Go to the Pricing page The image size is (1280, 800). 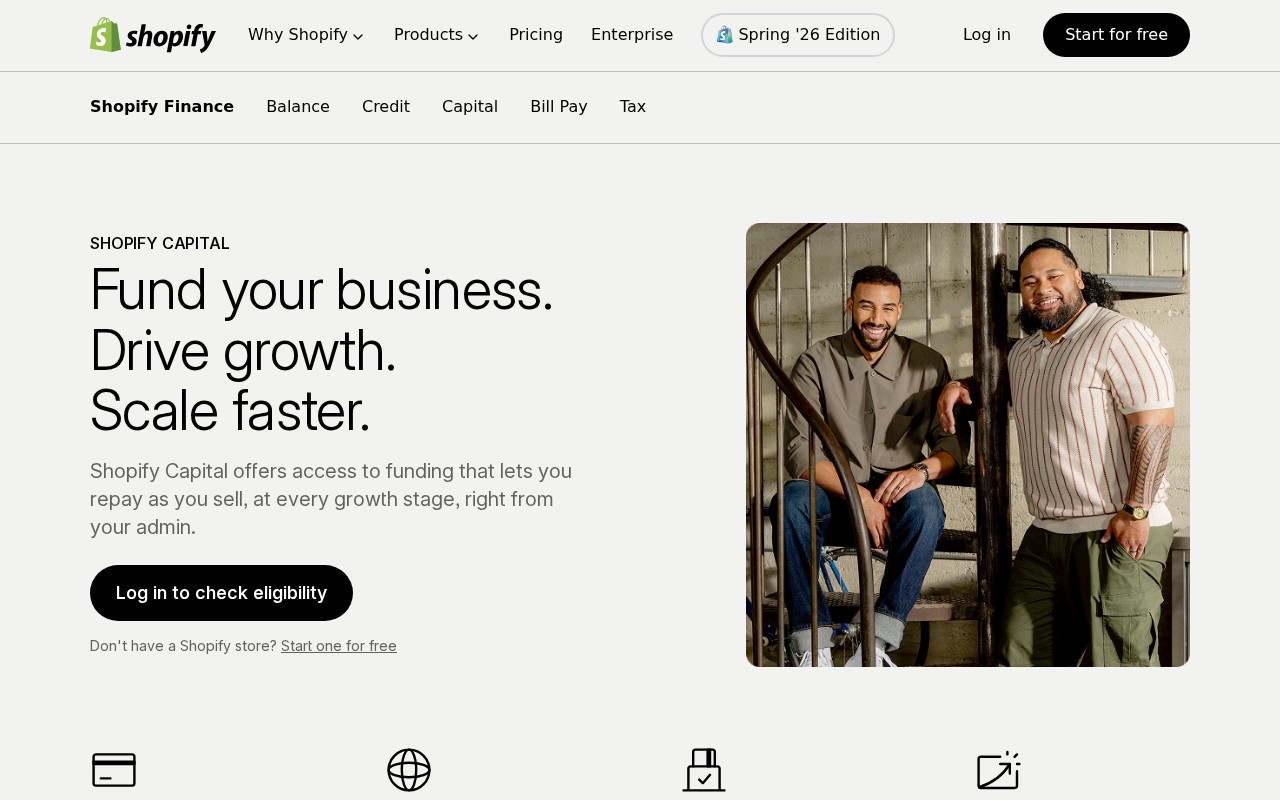[536, 35]
